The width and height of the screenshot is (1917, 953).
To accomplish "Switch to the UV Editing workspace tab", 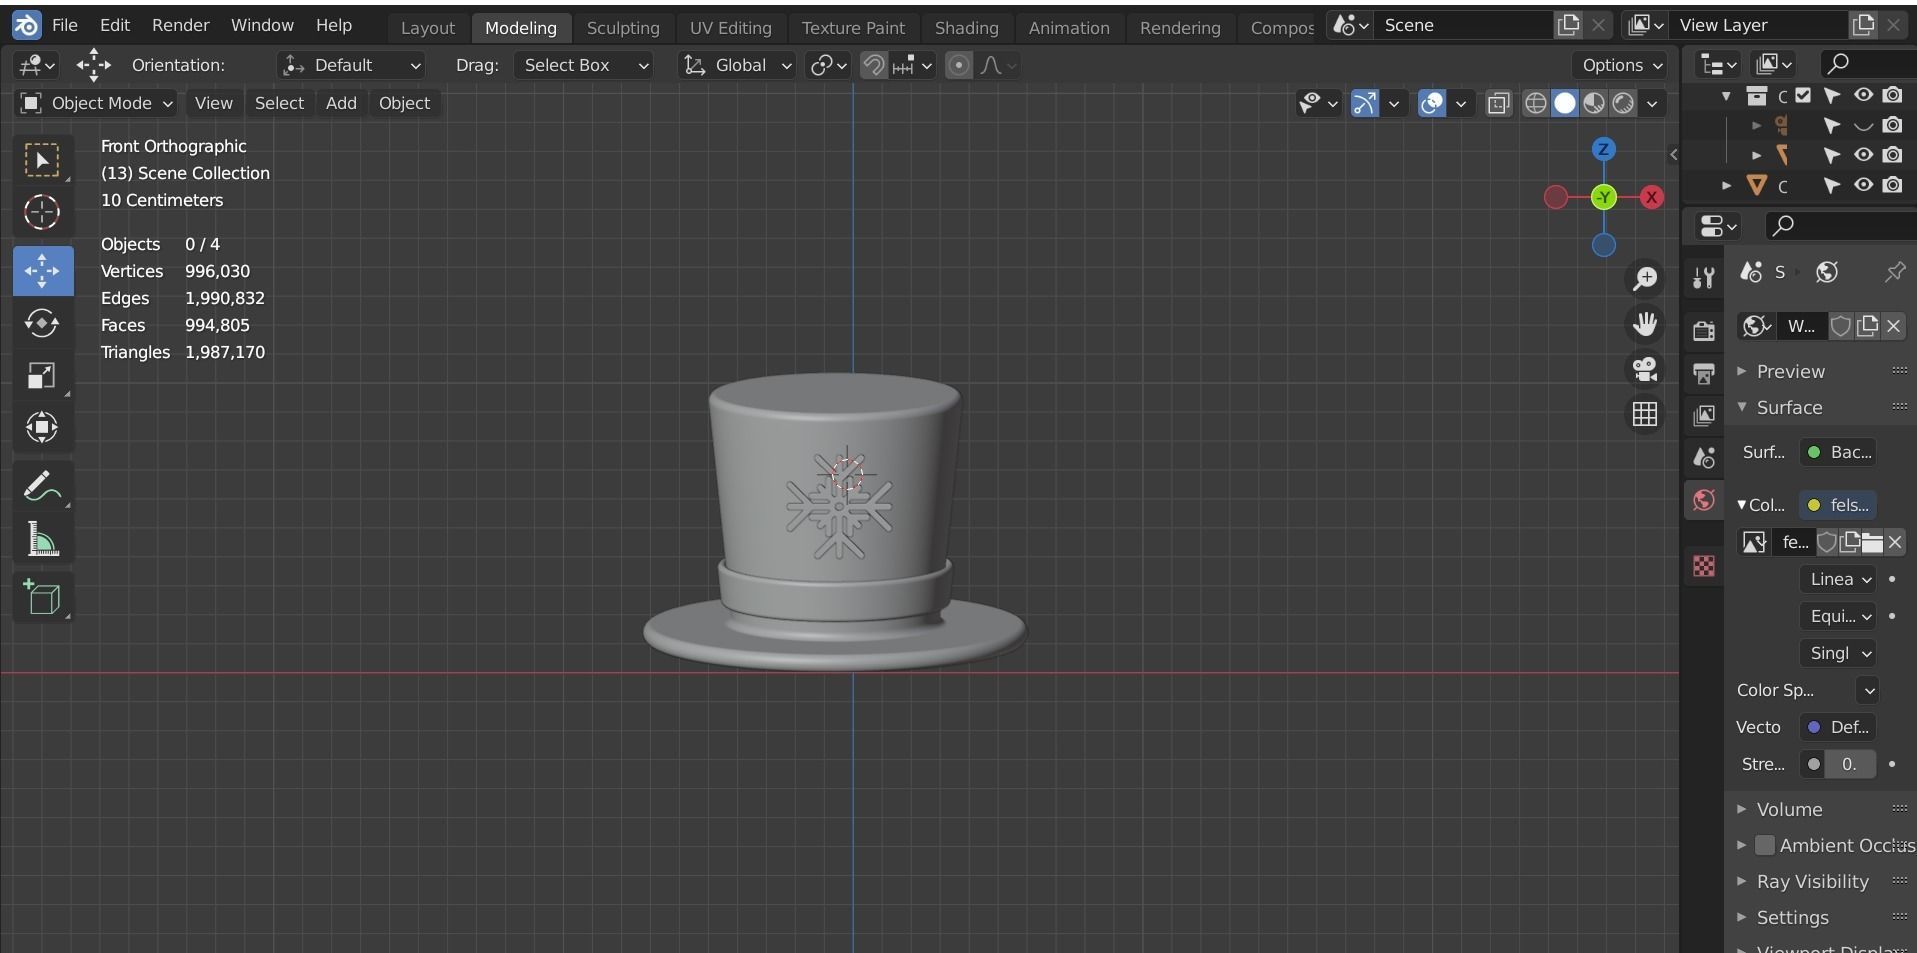I will pyautogui.click(x=730, y=28).
